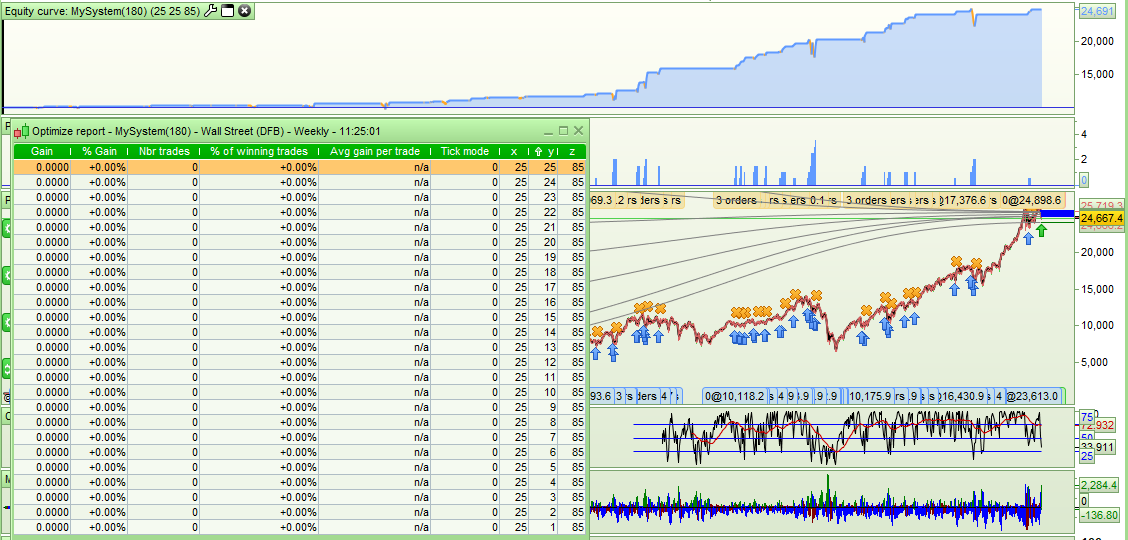This screenshot has height=540, width=1128.
Task: Sort by the Gain column header
Action: [41, 151]
